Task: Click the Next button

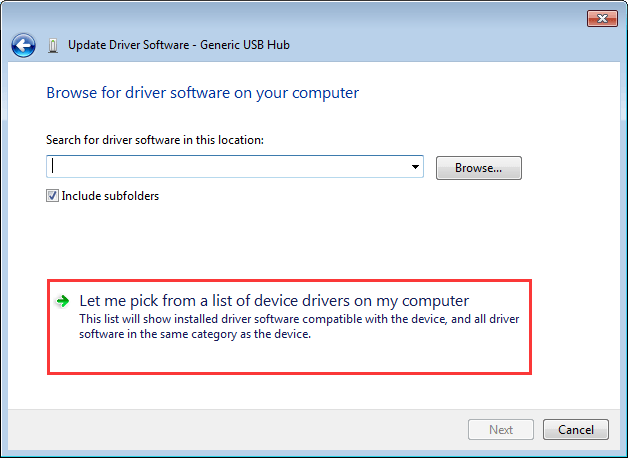Action: click(501, 430)
